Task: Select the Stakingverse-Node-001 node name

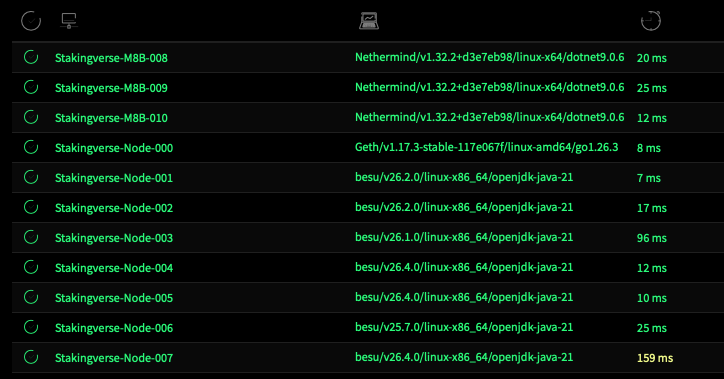Action: click(x=114, y=178)
